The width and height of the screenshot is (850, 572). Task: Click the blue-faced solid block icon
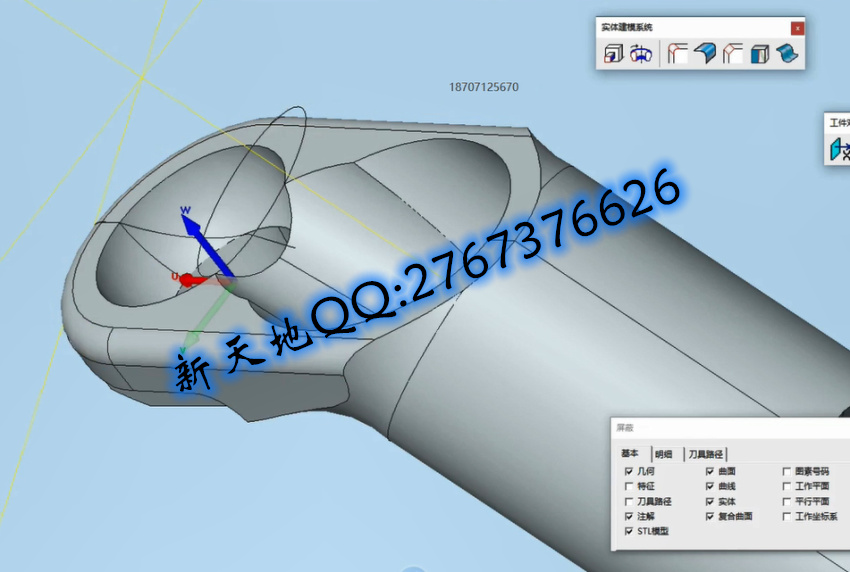click(x=760, y=54)
